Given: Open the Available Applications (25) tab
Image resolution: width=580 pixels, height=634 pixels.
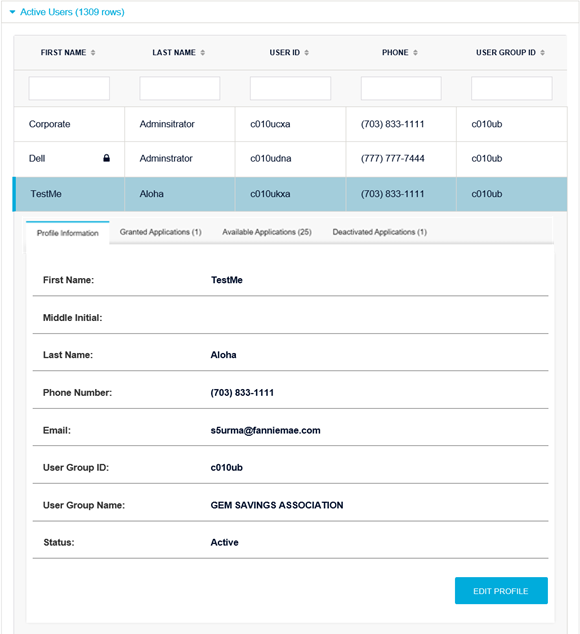Looking at the screenshot, I should point(267,232).
